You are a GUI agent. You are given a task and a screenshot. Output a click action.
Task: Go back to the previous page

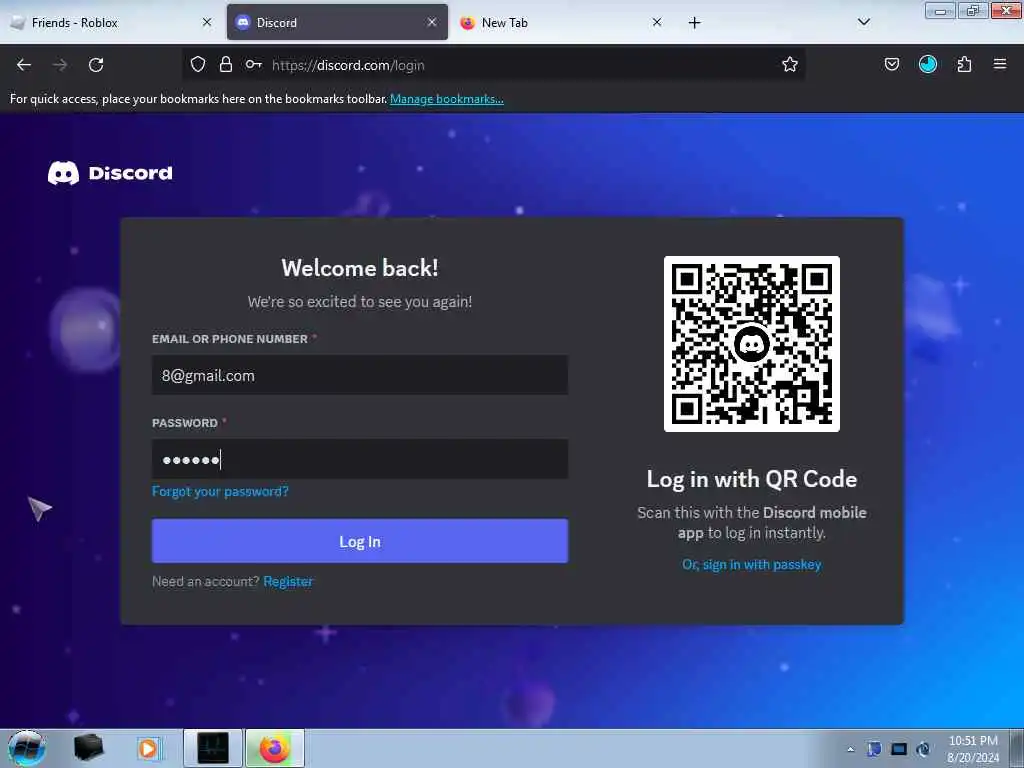point(24,65)
